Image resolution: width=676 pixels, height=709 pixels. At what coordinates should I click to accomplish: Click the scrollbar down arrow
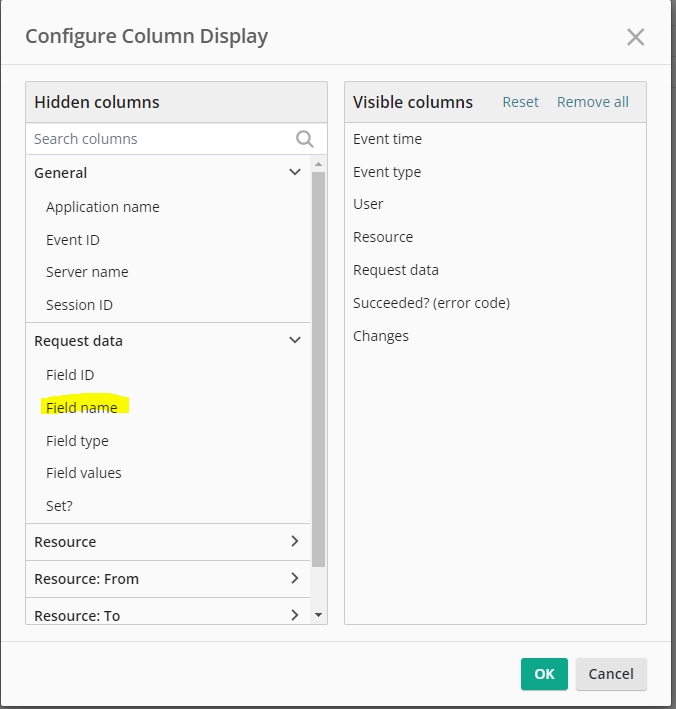[318, 615]
